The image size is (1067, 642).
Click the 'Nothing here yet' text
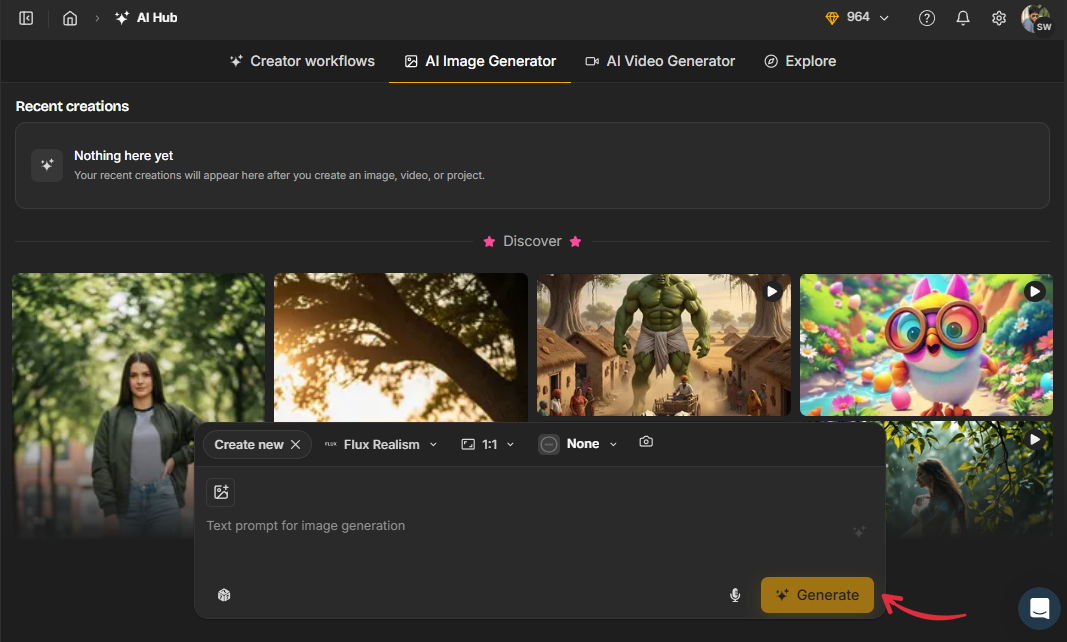pyautogui.click(x=123, y=156)
